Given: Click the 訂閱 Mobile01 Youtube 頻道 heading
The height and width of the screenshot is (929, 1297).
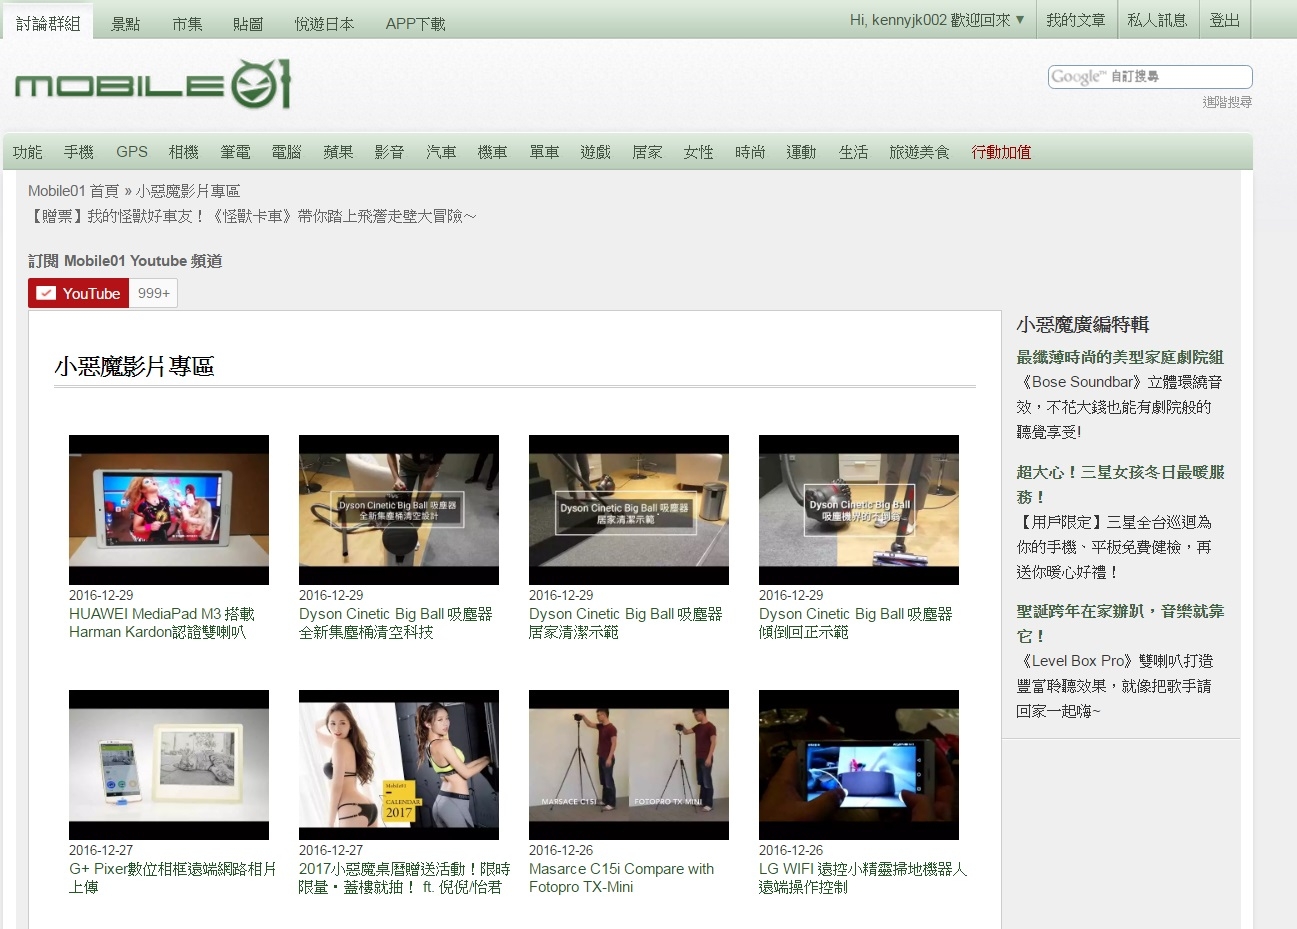Looking at the screenshot, I should (125, 261).
